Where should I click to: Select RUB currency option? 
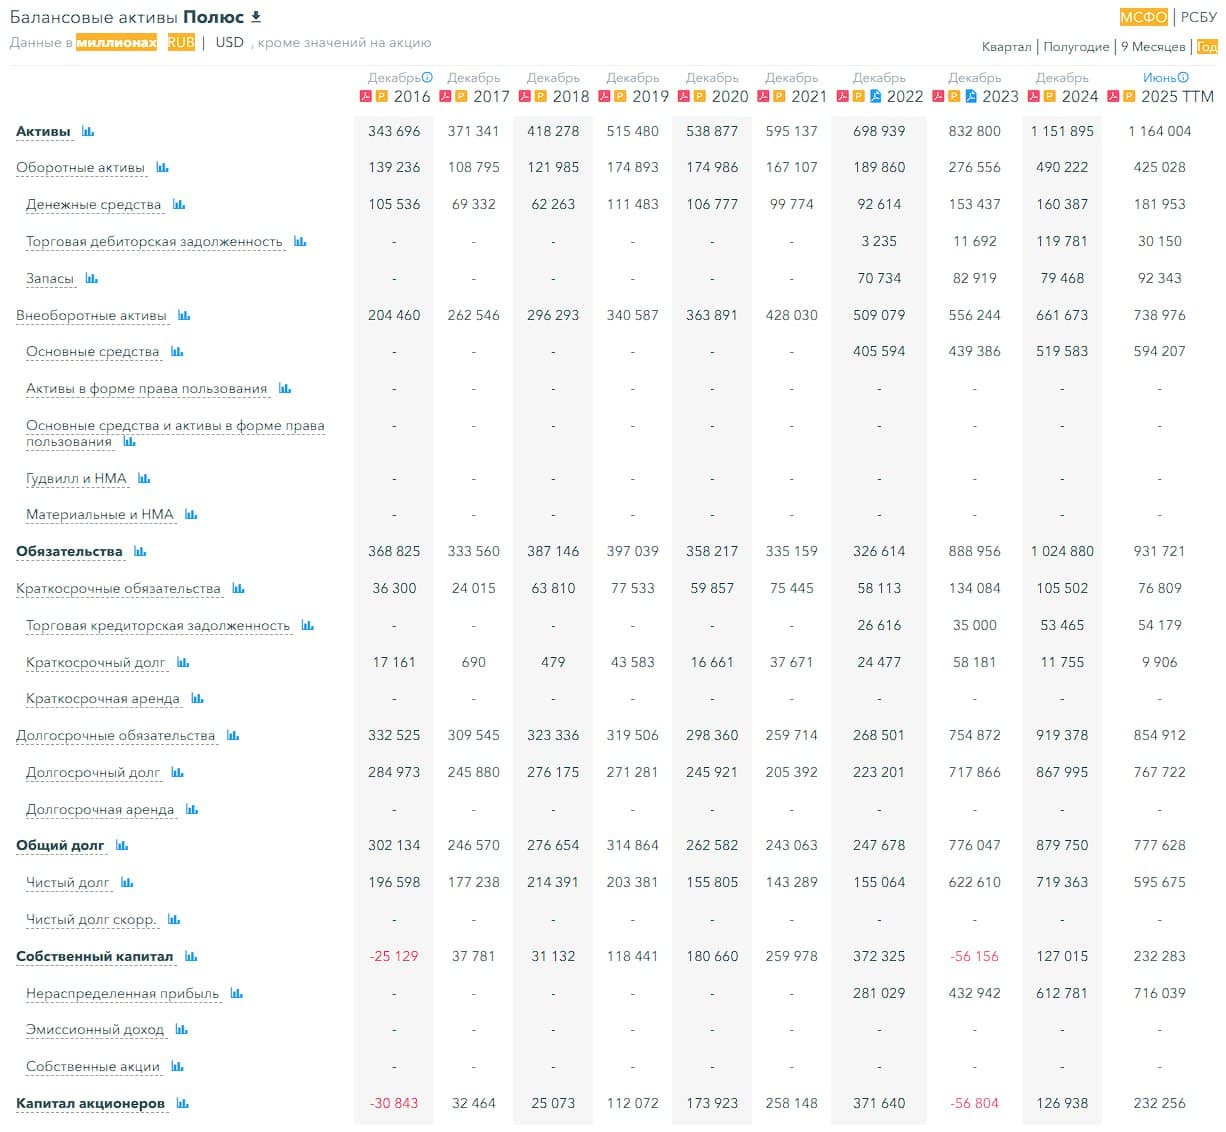point(181,42)
